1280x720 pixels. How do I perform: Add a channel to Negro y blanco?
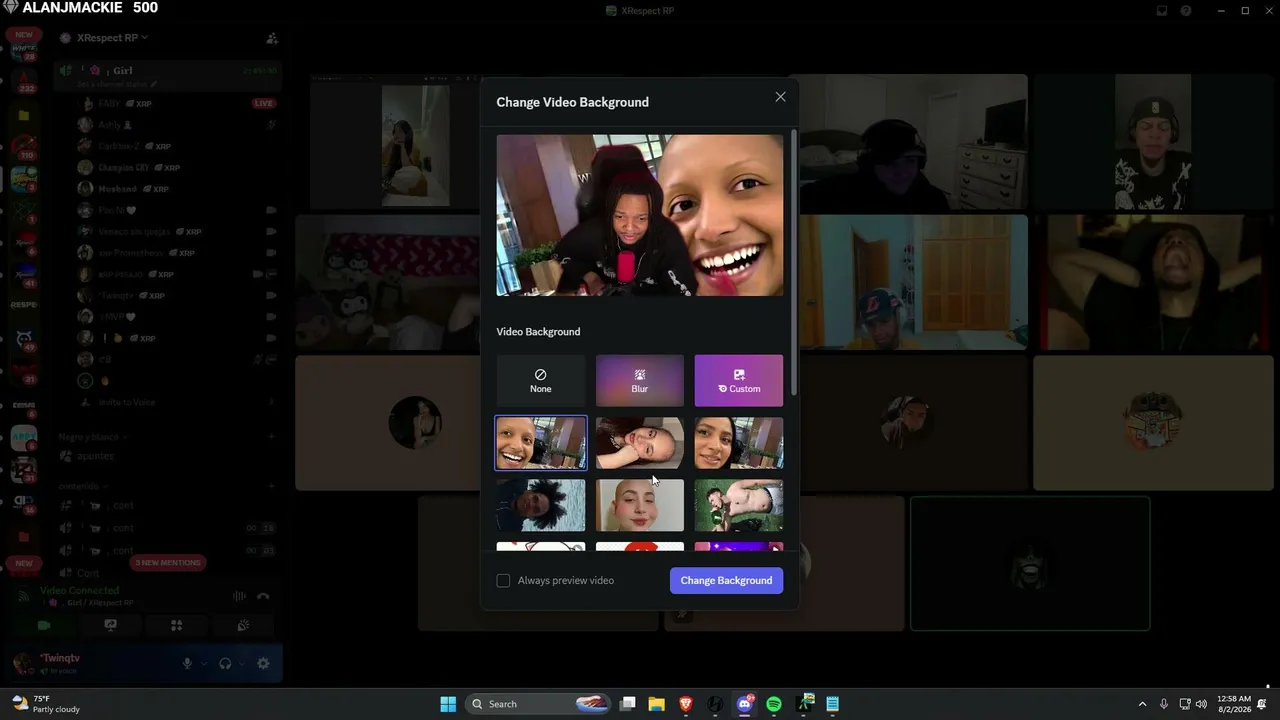[271, 437]
